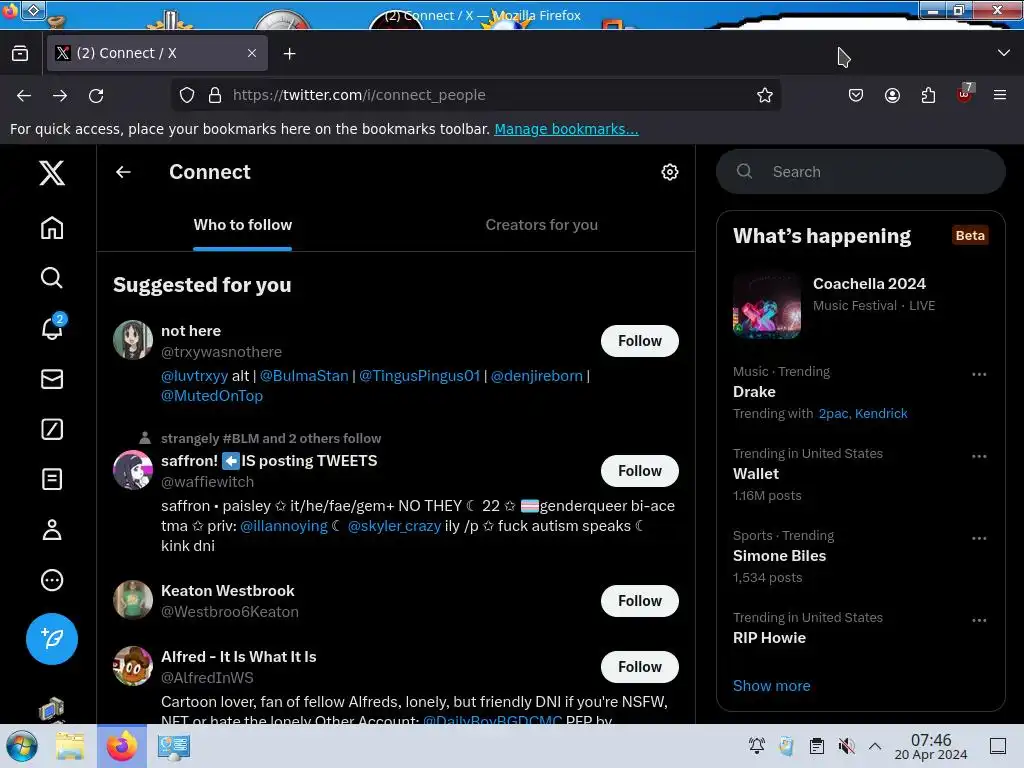View site security padlock info
Viewport: 1024px width, 768px height.
pyautogui.click(x=215, y=95)
